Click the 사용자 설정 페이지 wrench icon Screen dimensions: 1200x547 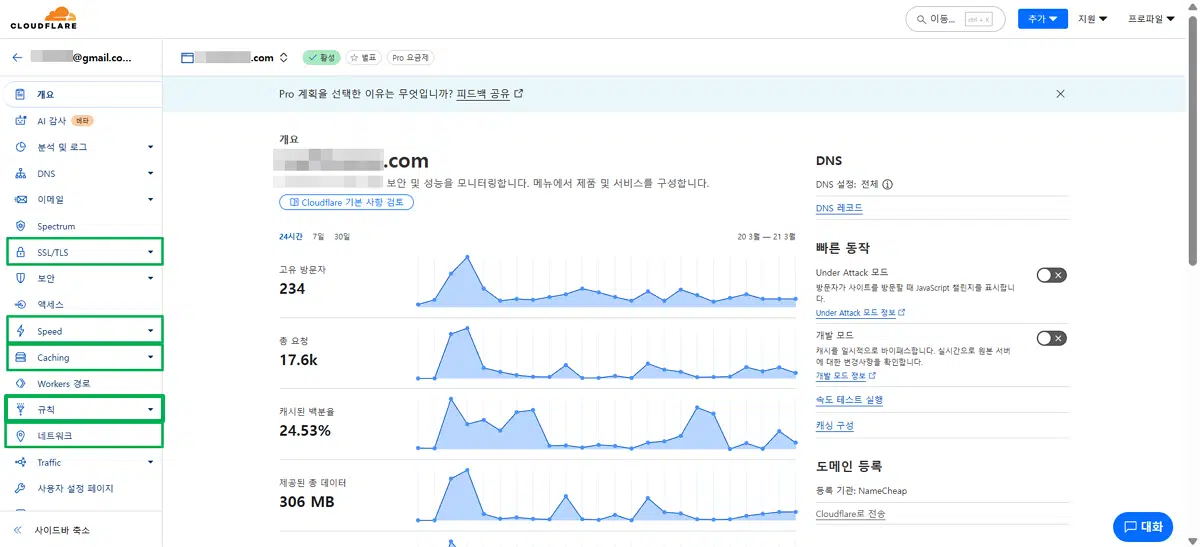click(x=20, y=488)
